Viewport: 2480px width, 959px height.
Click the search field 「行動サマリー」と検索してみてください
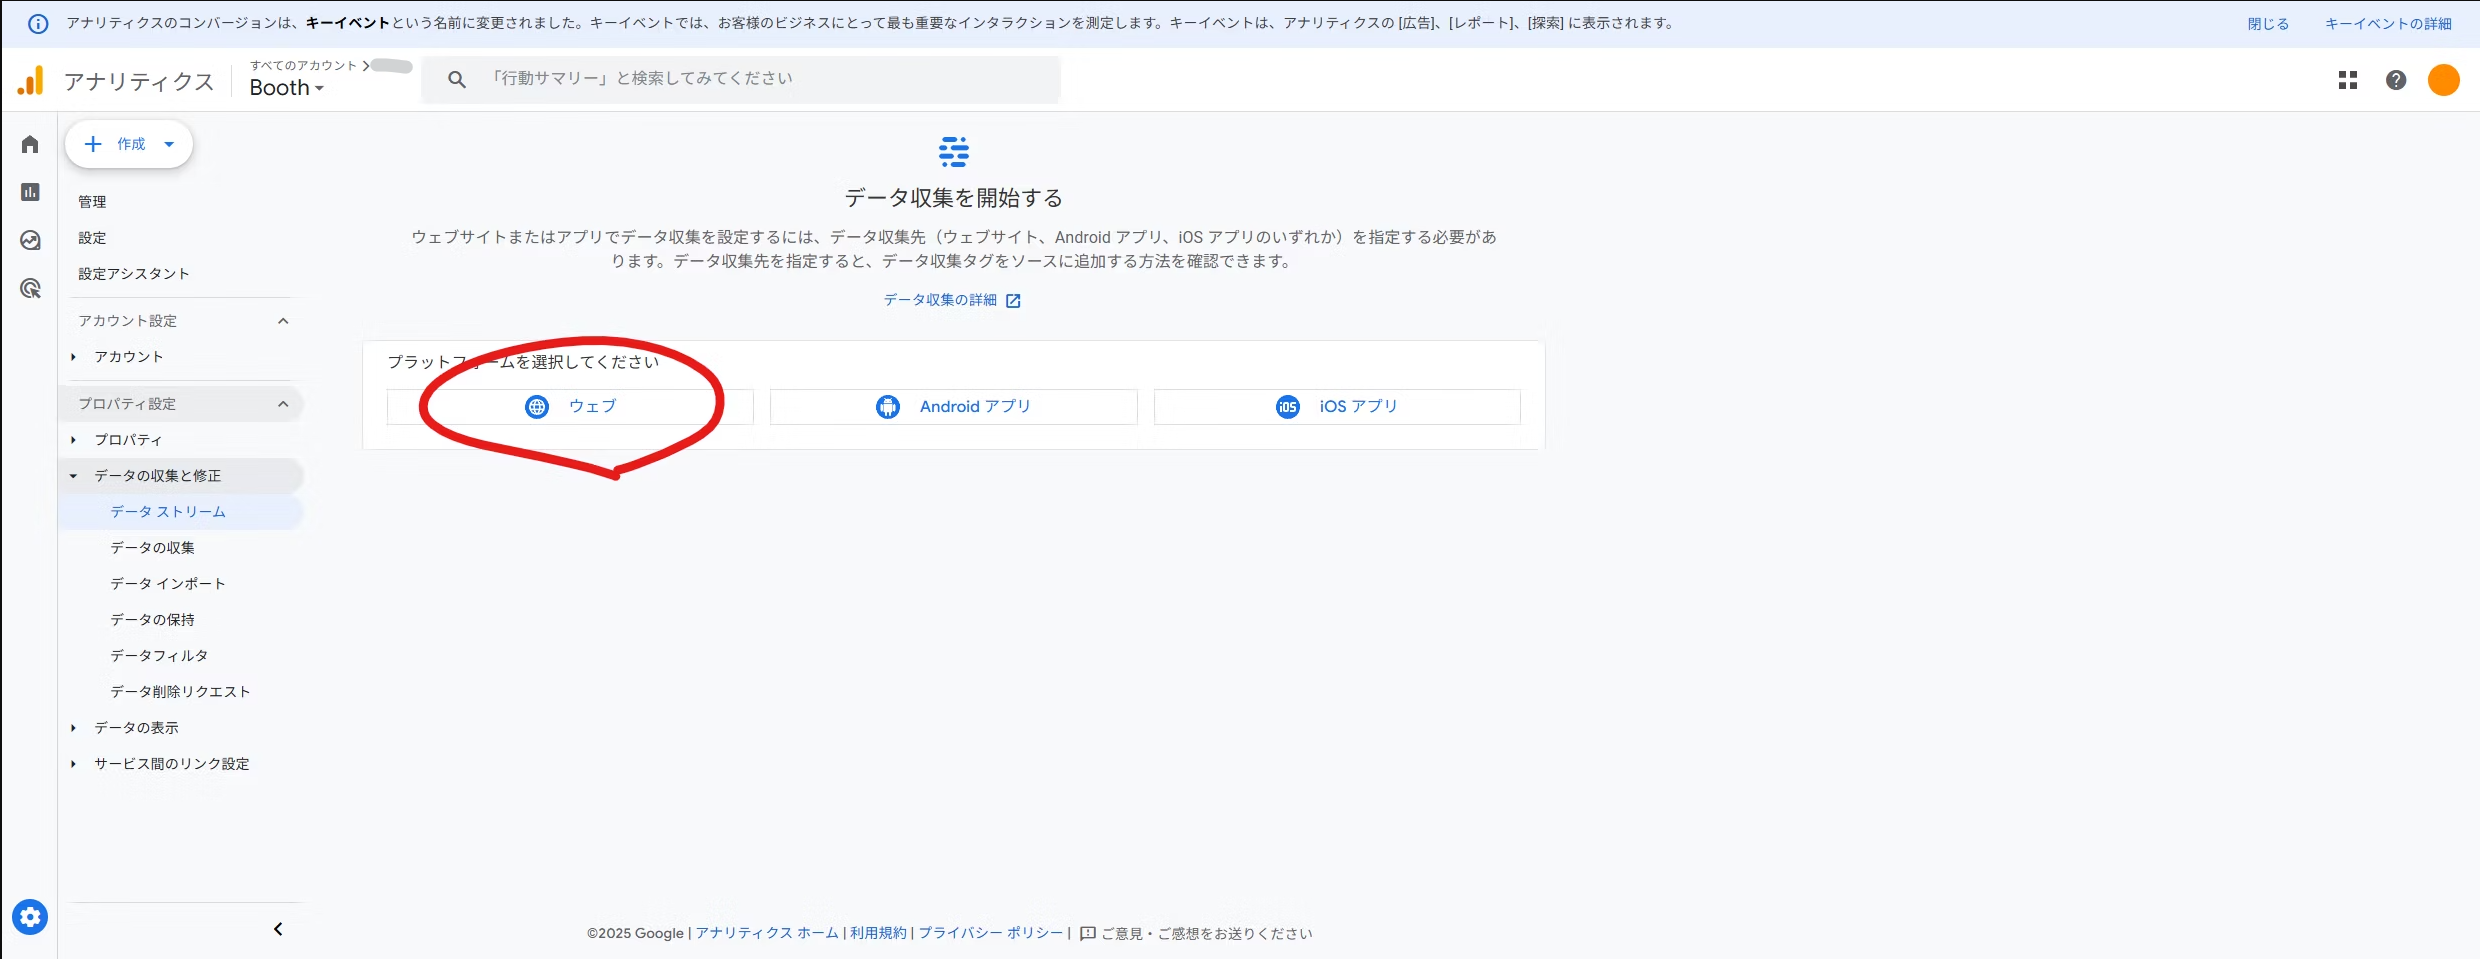tap(741, 79)
